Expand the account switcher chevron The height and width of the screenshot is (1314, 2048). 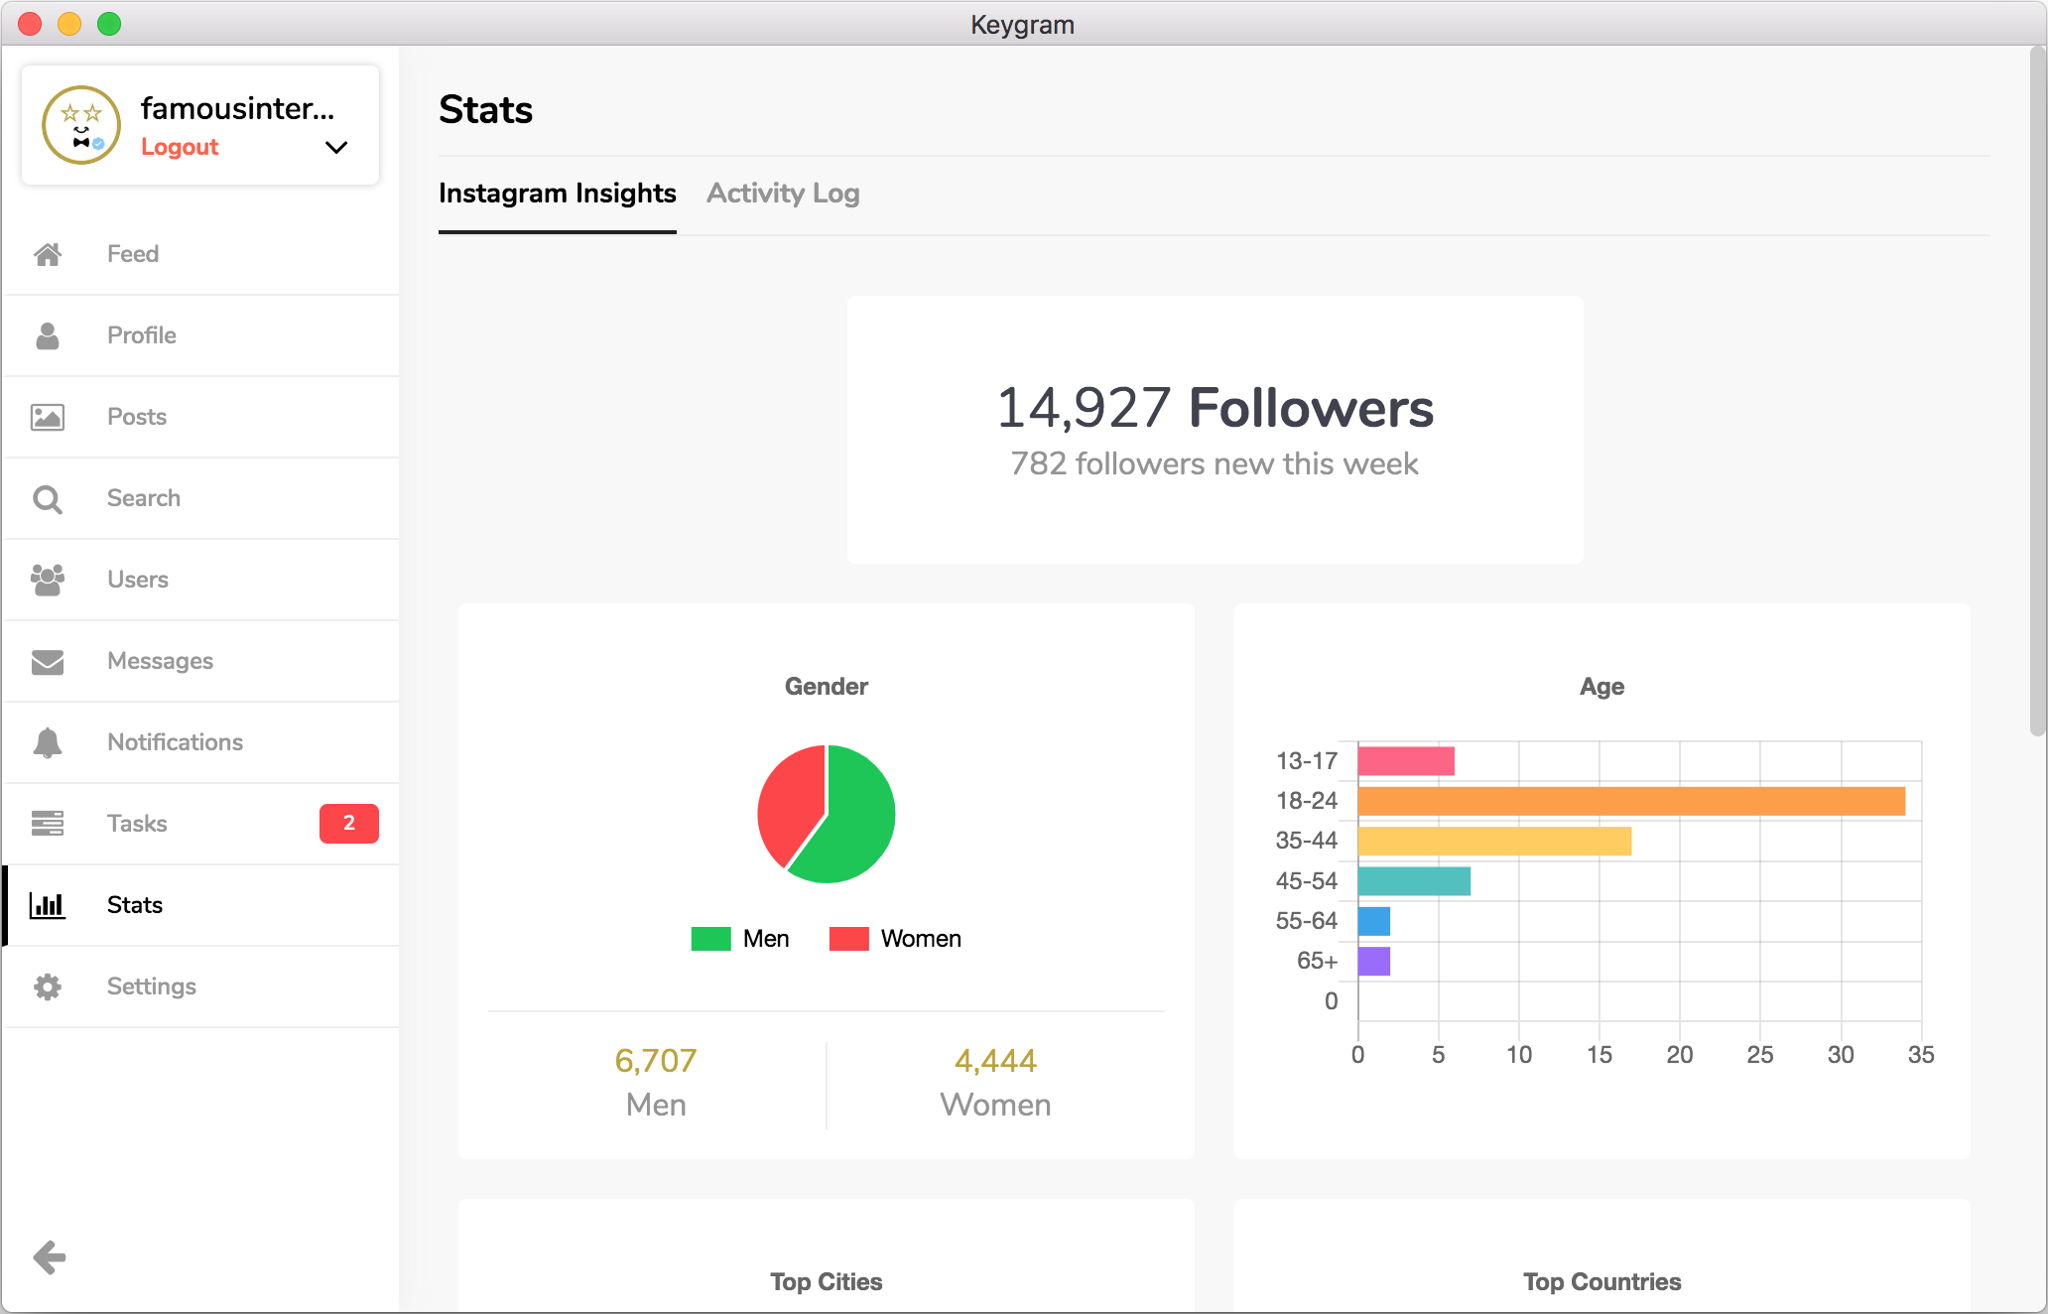[336, 147]
